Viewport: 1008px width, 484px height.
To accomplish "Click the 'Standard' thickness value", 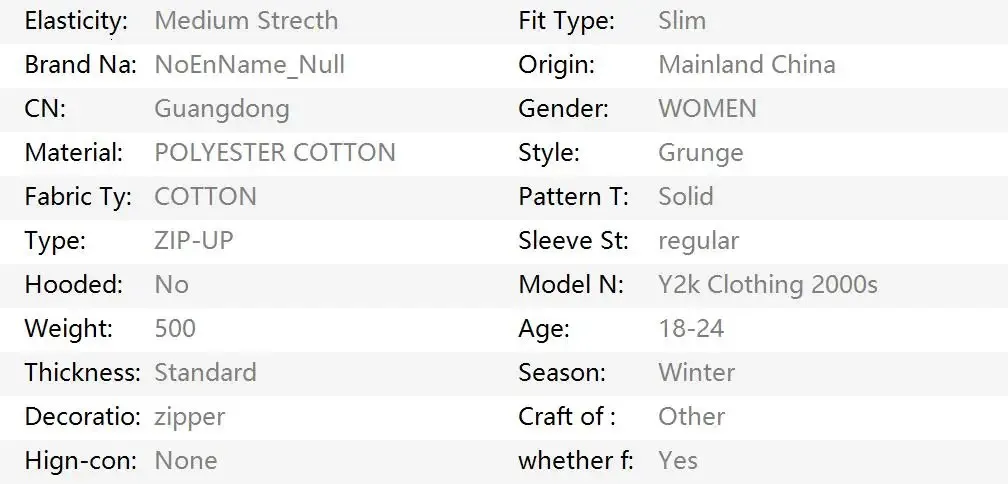I will point(205,373).
